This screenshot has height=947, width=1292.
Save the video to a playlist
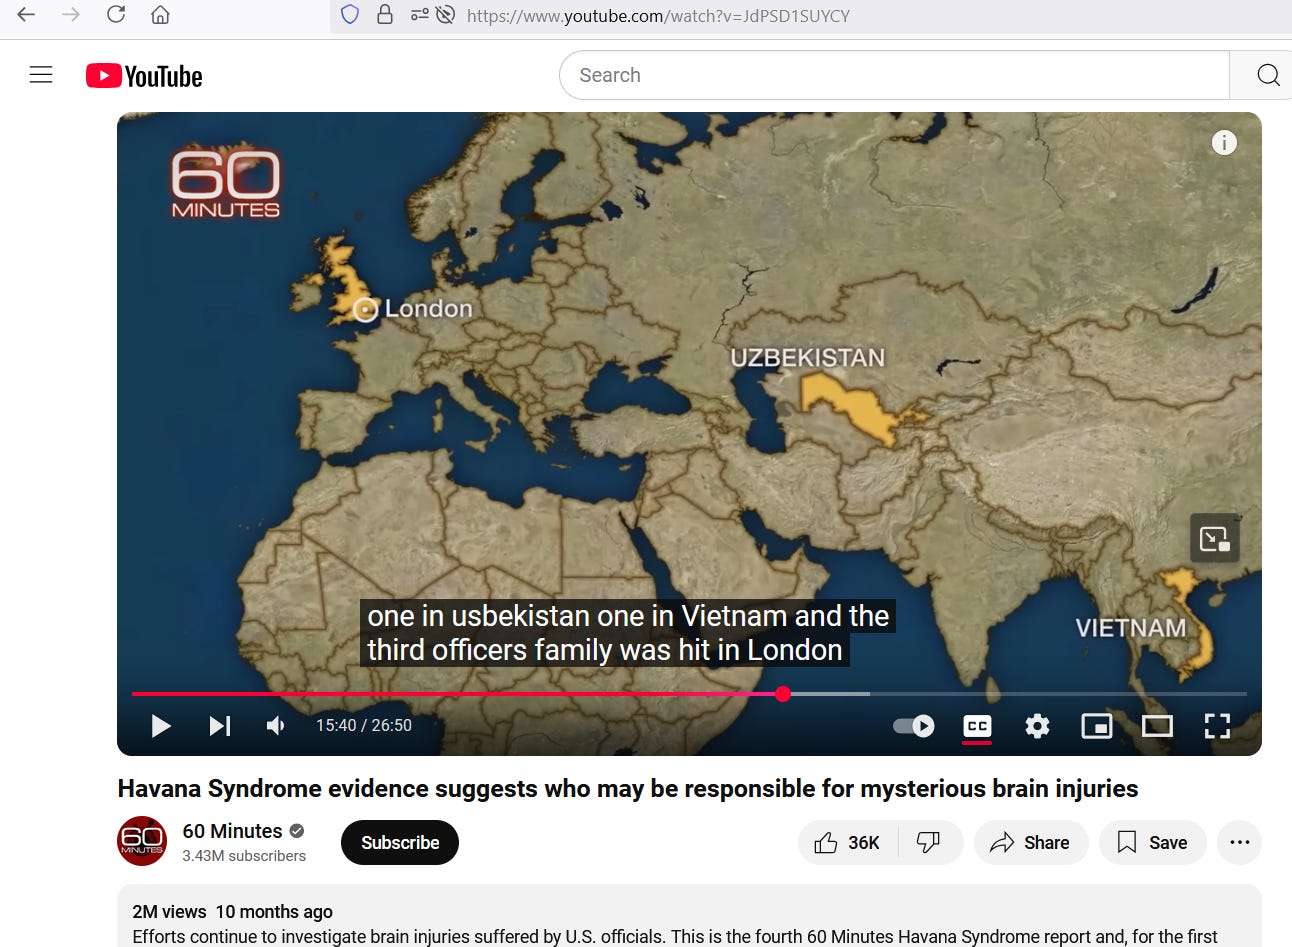tap(1153, 843)
